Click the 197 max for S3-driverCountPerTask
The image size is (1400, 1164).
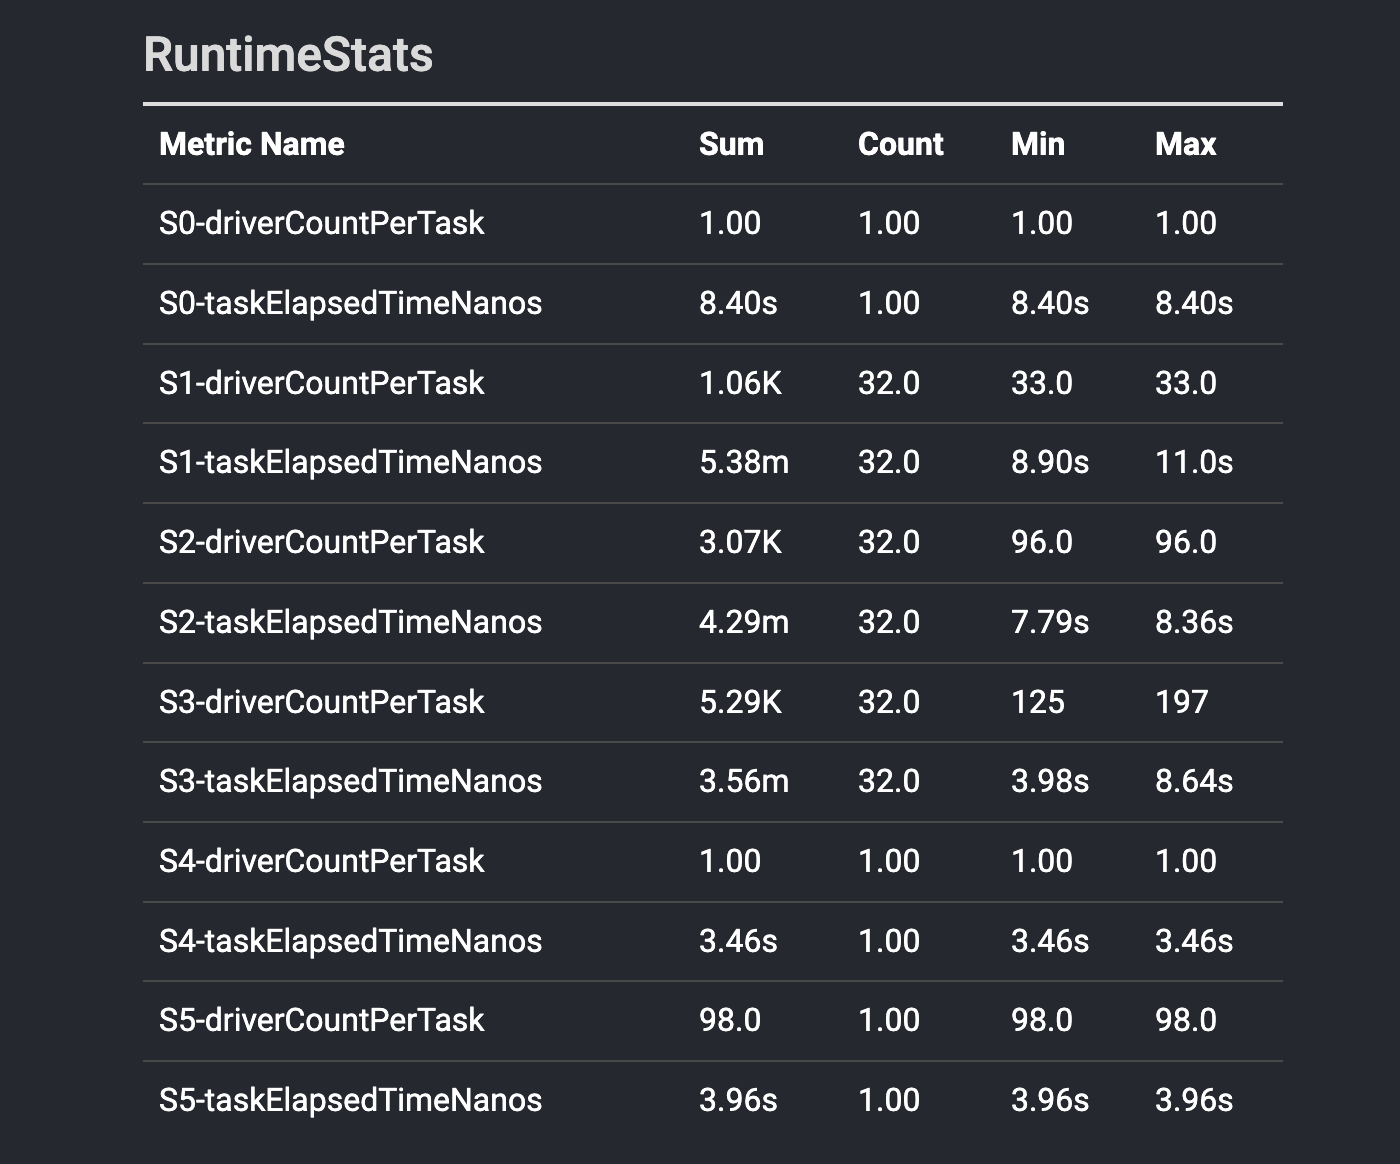click(x=1183, y=701)
